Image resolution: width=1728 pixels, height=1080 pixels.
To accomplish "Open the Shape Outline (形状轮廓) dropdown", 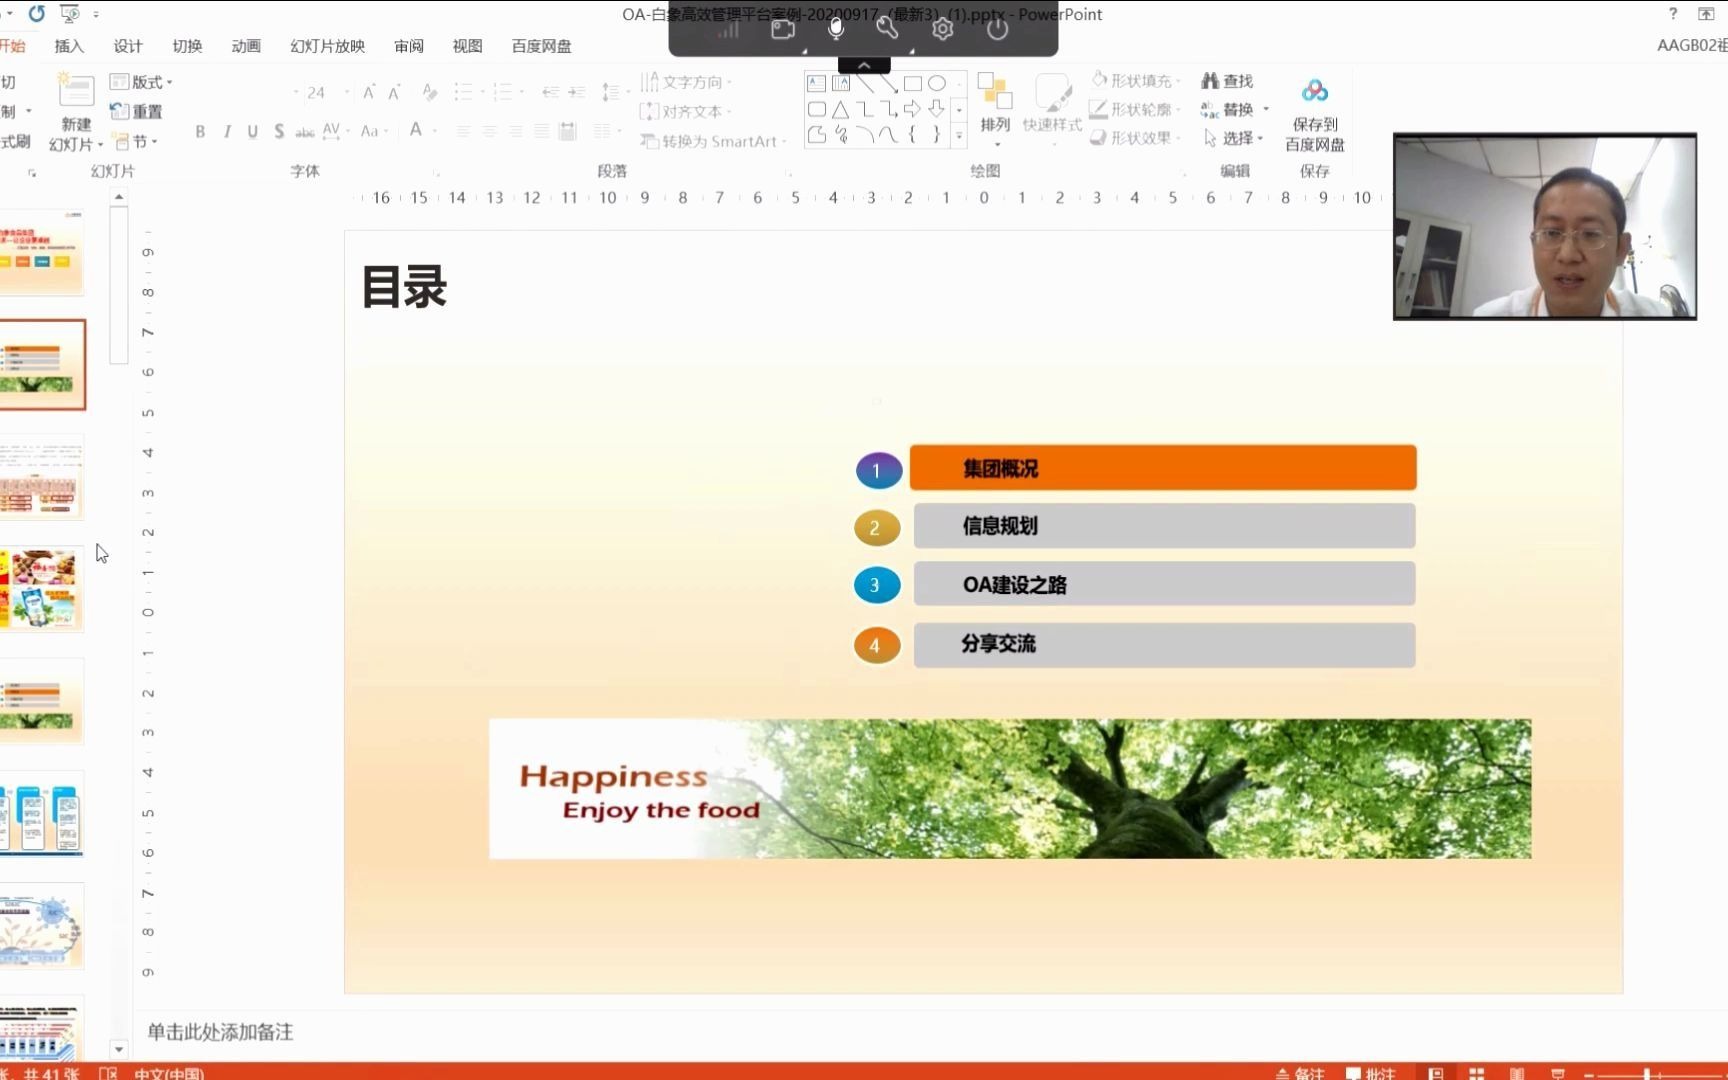I will [1136, 109].
